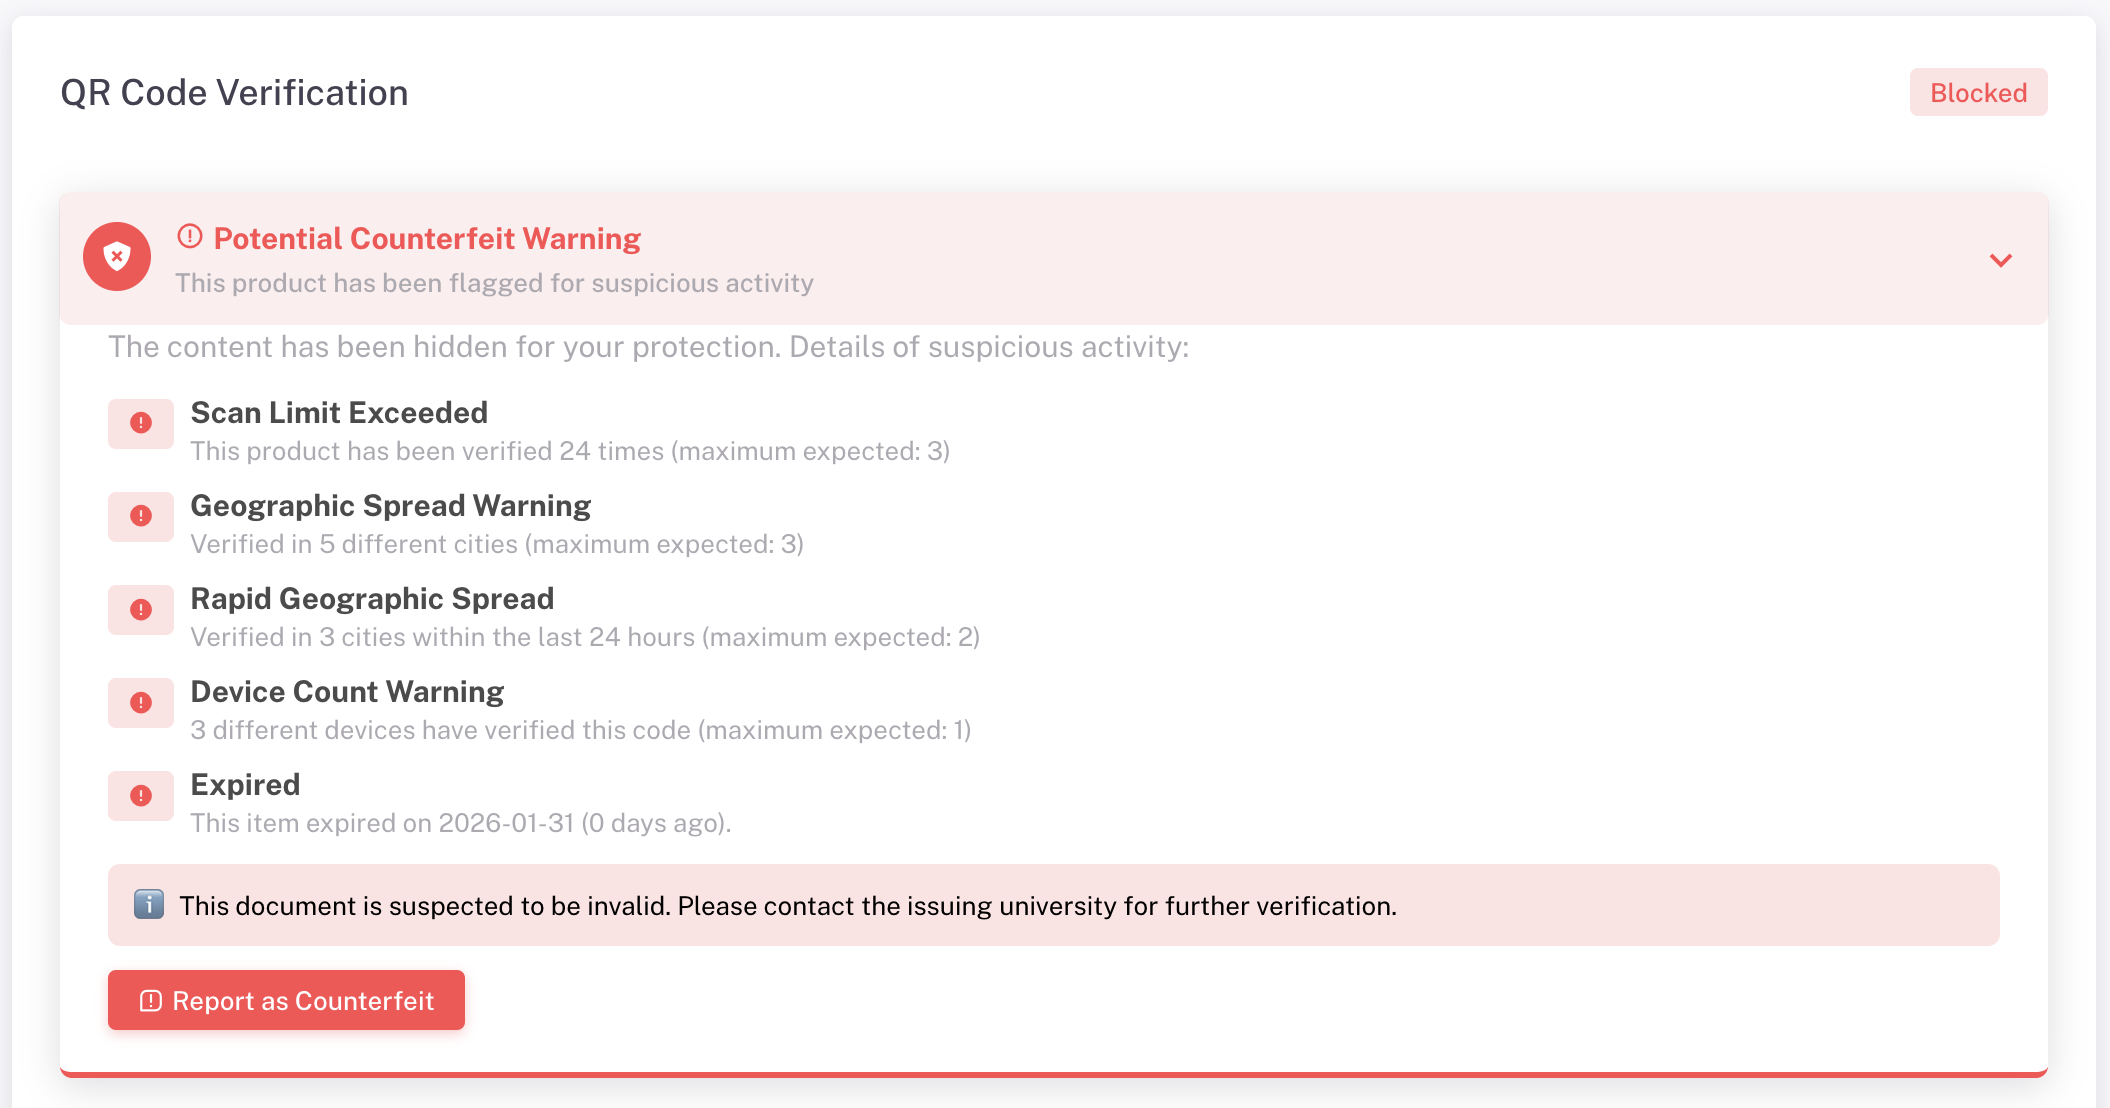Viewport: 2110px width, 1108px height.
Task: Click the Device Count Warning heading
Action: pos(347,692)
